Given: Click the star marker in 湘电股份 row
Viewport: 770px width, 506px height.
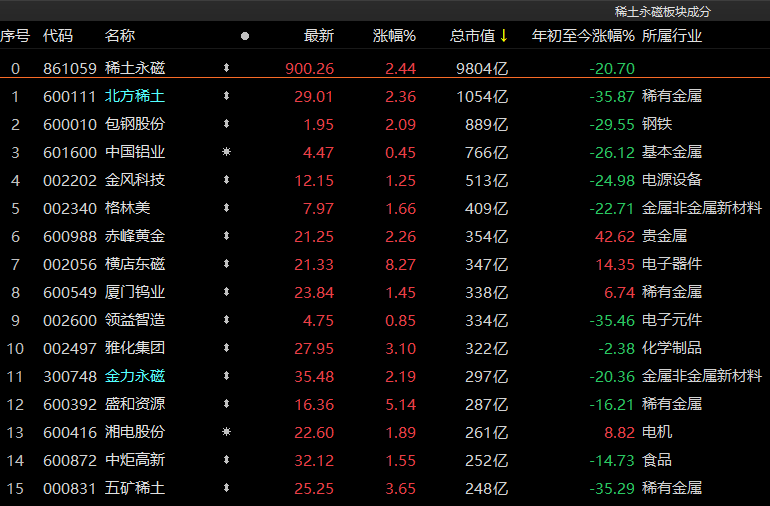Looking at the screenshot, I should (x=226, y=432).
